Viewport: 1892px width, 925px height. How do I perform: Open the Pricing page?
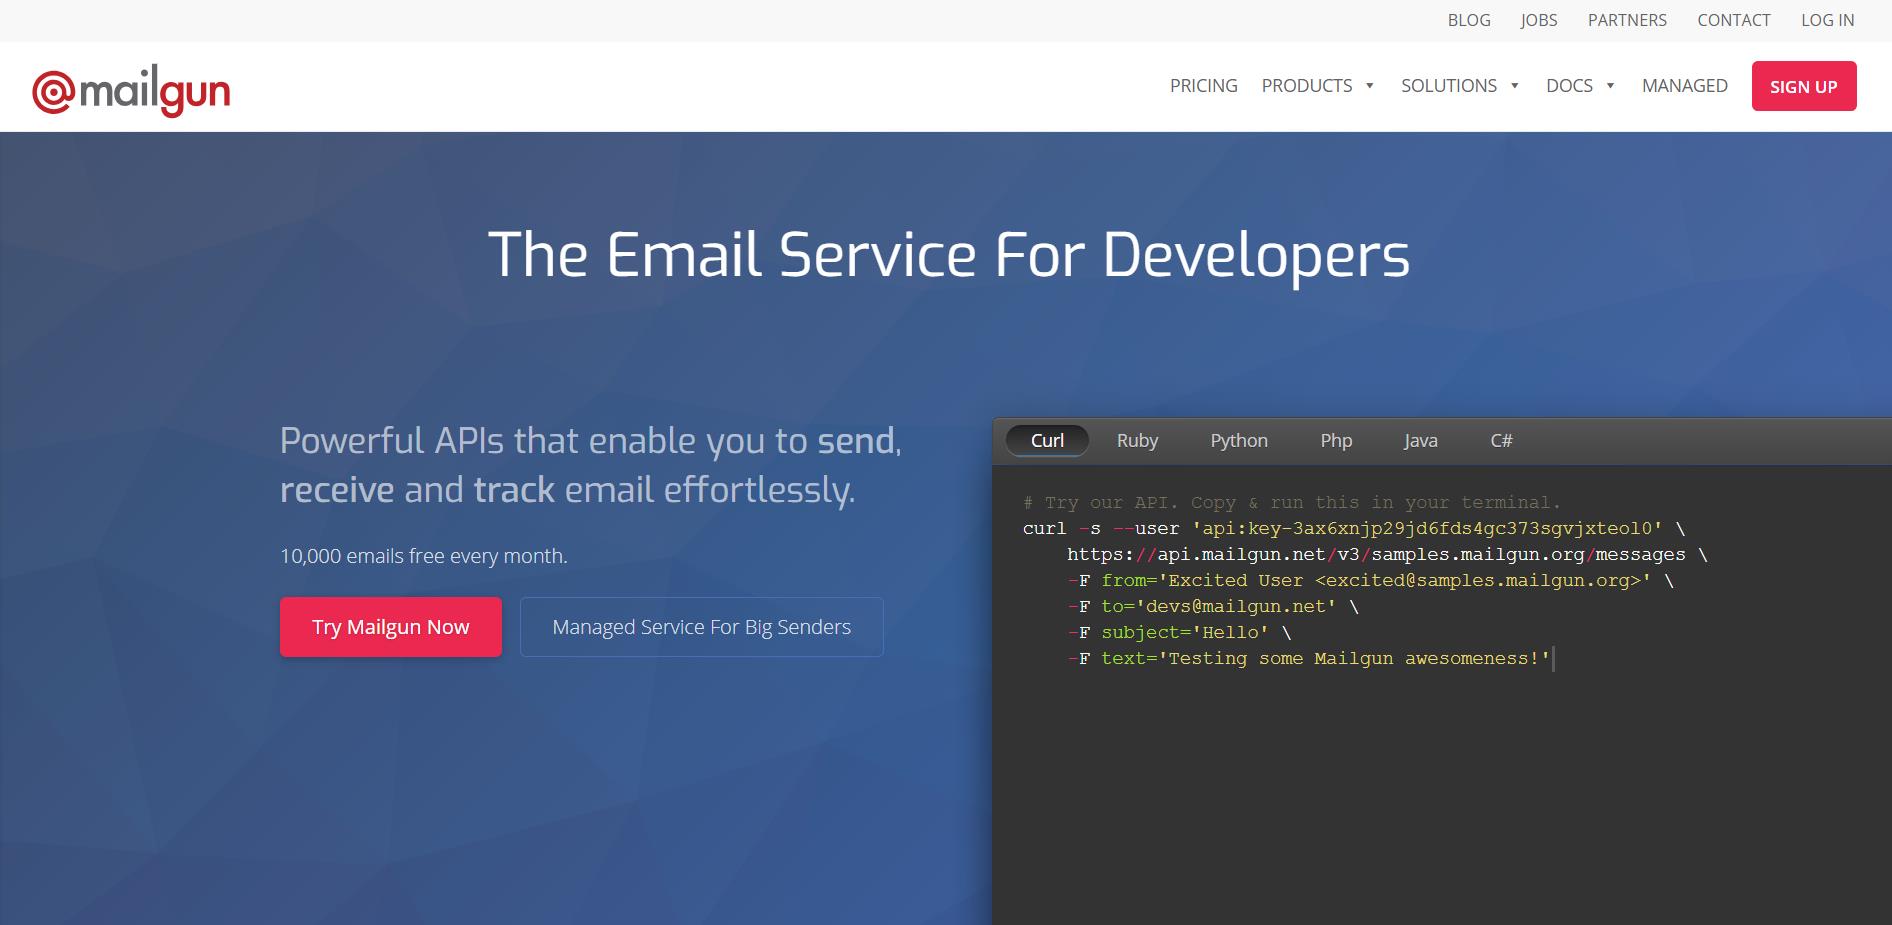1203,86
